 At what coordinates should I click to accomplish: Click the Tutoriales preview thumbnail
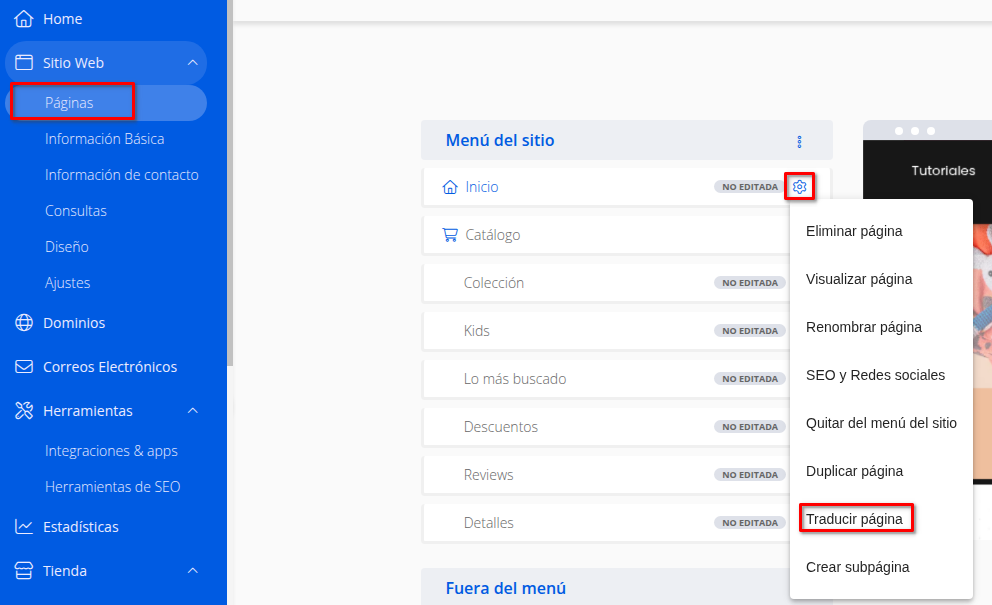pos(927,300)
